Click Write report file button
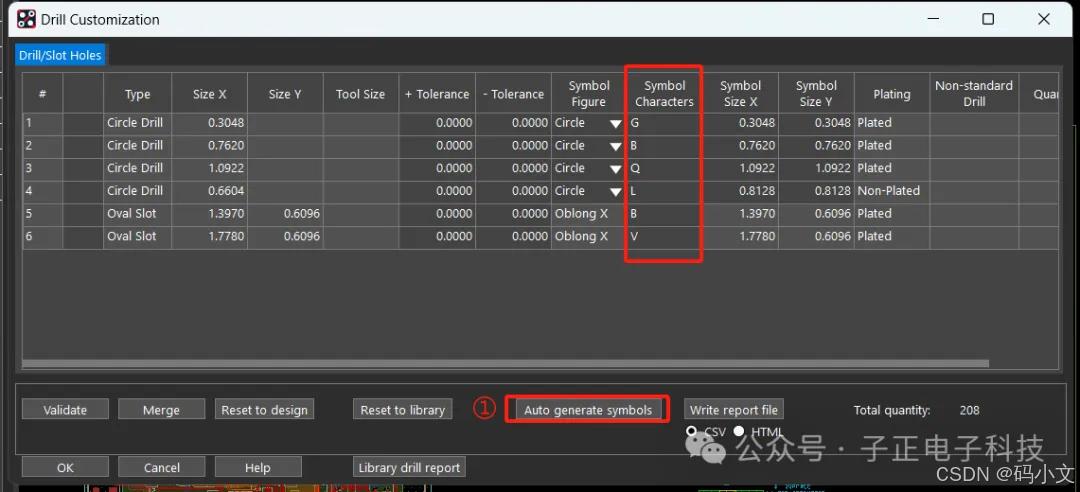Viewport: 1080px width, 492px height. (x=734, y=409)
